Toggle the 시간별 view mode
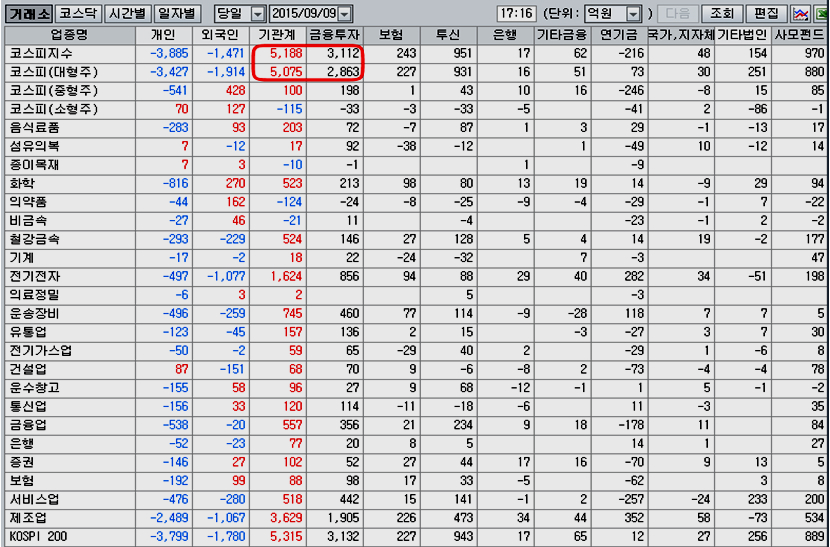 [x=128, y=14]
